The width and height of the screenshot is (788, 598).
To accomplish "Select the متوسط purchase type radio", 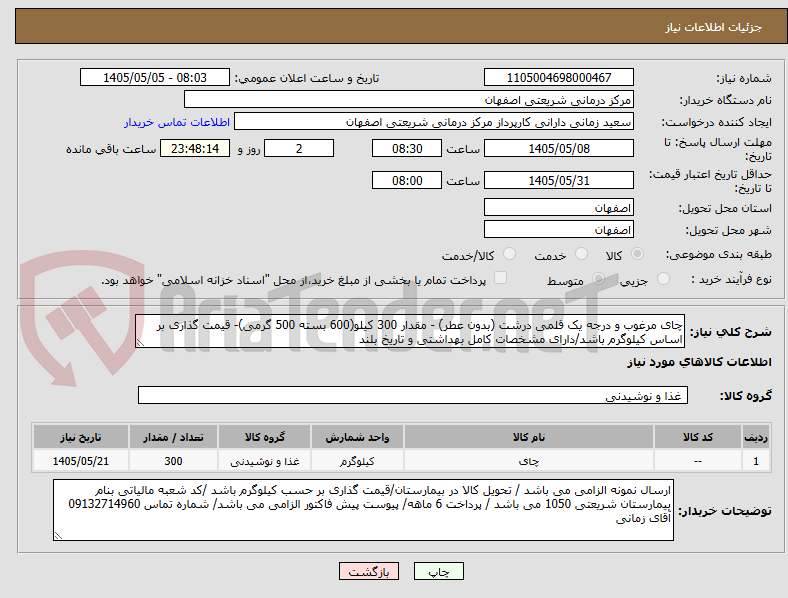I will (598, 279).
